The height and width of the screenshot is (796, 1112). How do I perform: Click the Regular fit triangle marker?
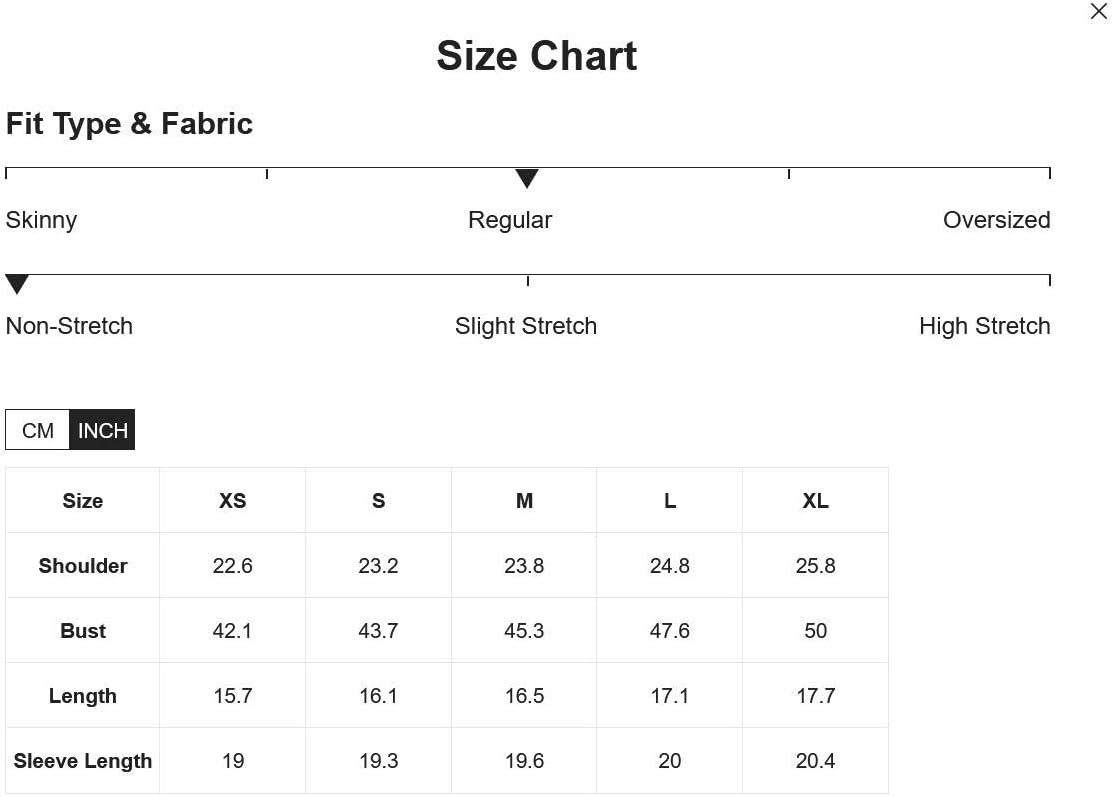coord(527,178)
